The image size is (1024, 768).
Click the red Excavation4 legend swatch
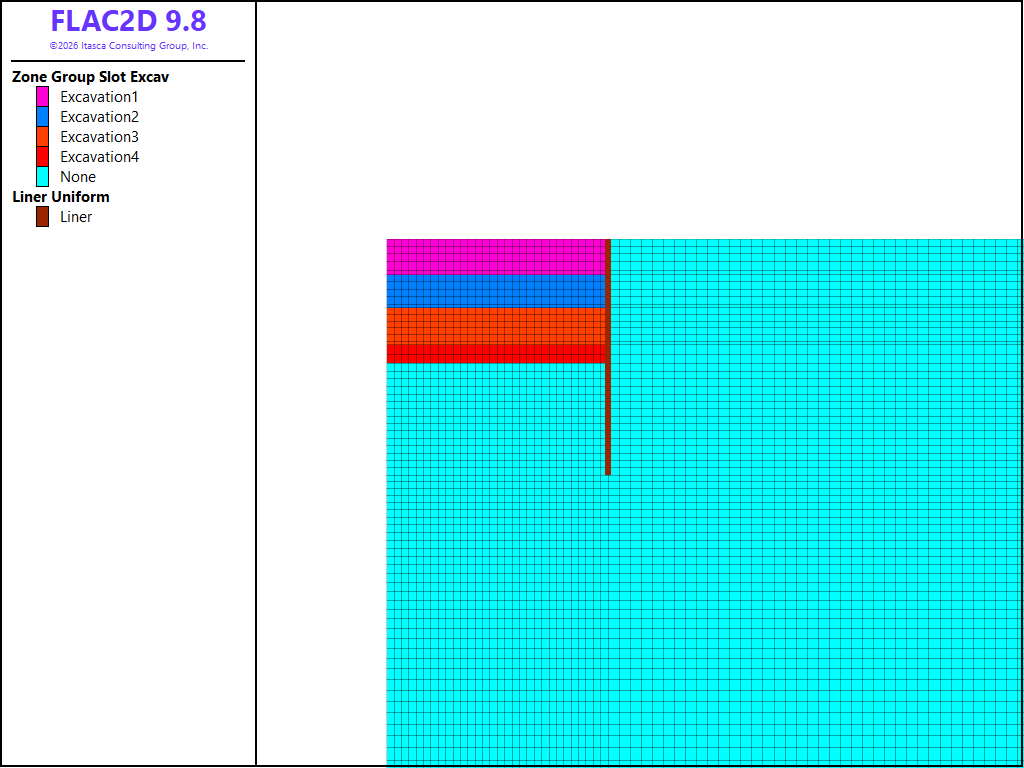(42, 157)
